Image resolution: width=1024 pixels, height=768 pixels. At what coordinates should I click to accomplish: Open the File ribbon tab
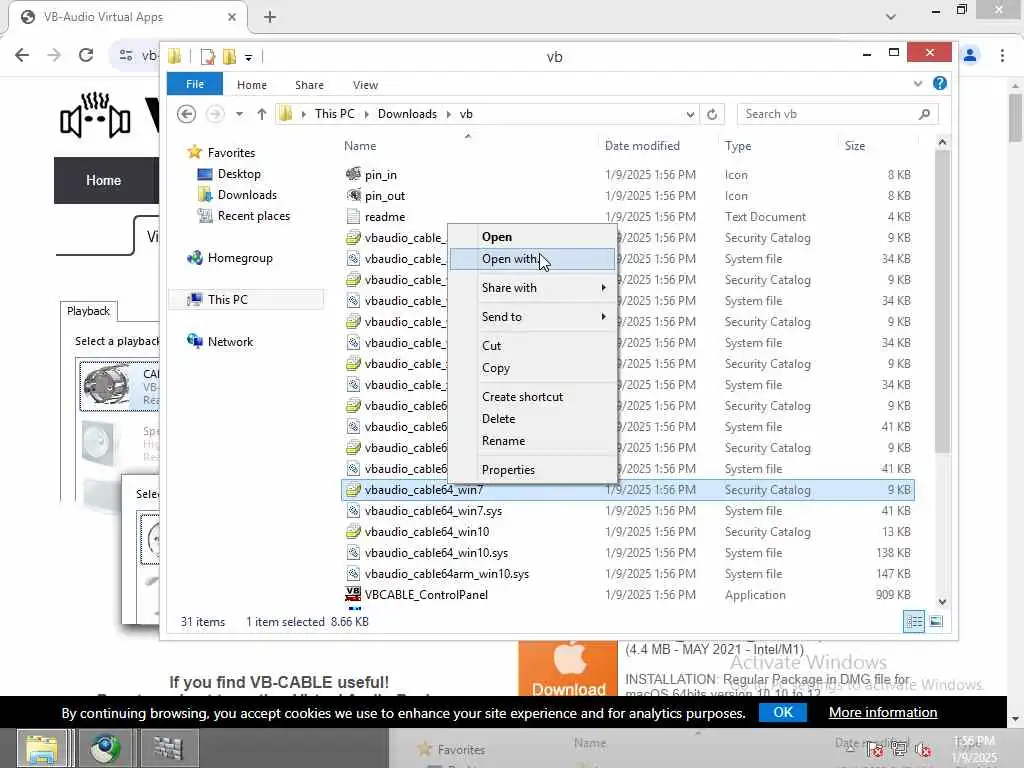(x=195, y=84)
